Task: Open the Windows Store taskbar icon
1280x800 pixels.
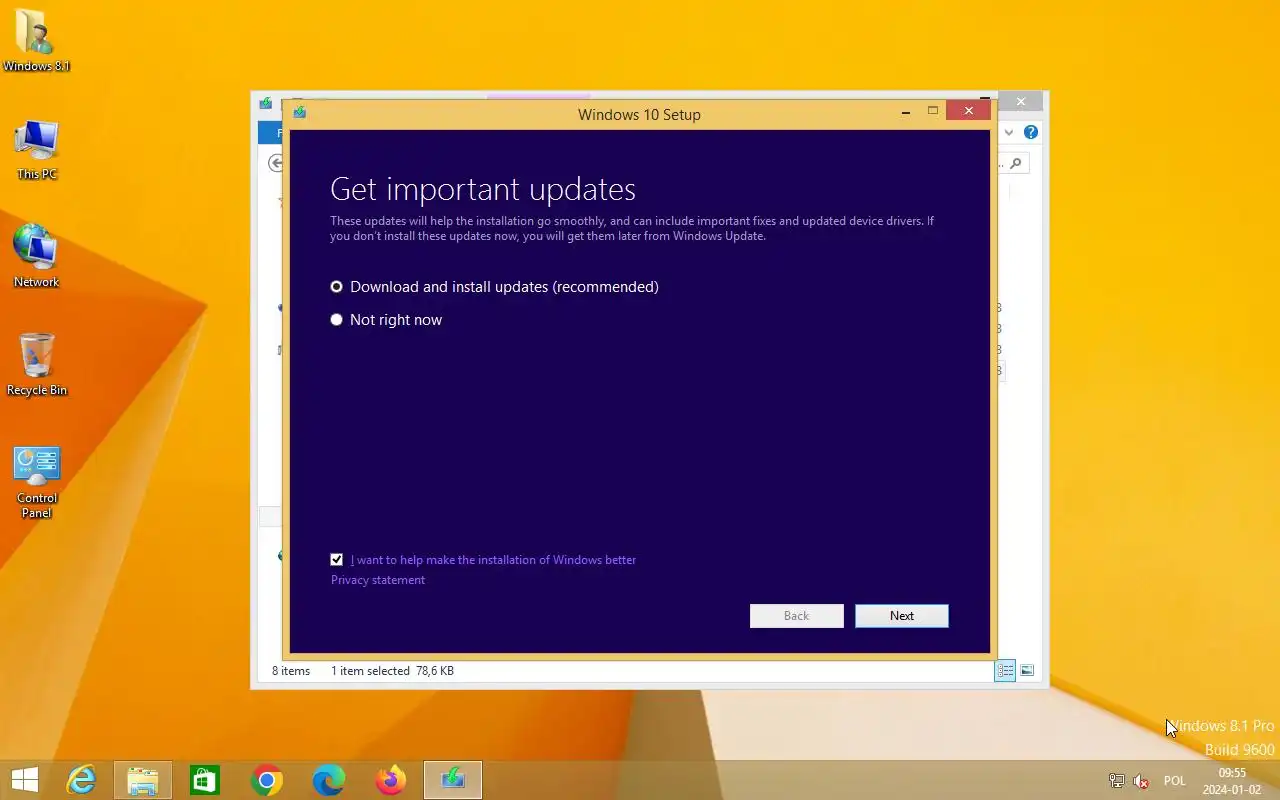Action: [x=205, y=780]
